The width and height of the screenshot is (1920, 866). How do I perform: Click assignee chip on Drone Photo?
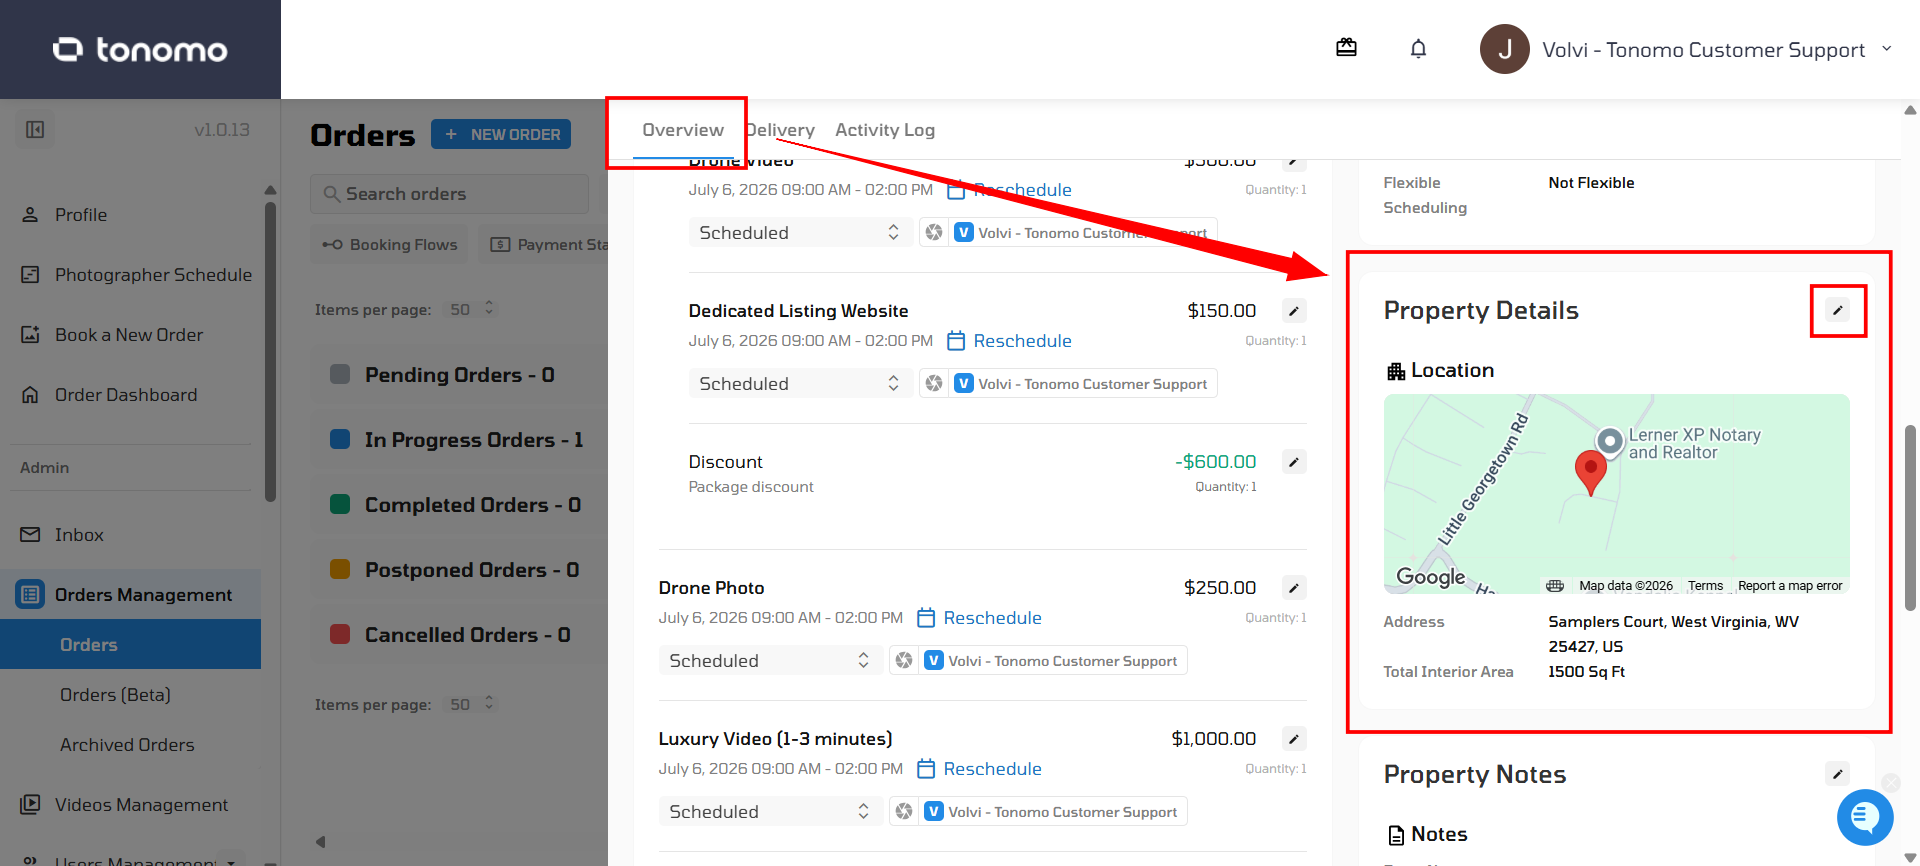coord(1051,661)
